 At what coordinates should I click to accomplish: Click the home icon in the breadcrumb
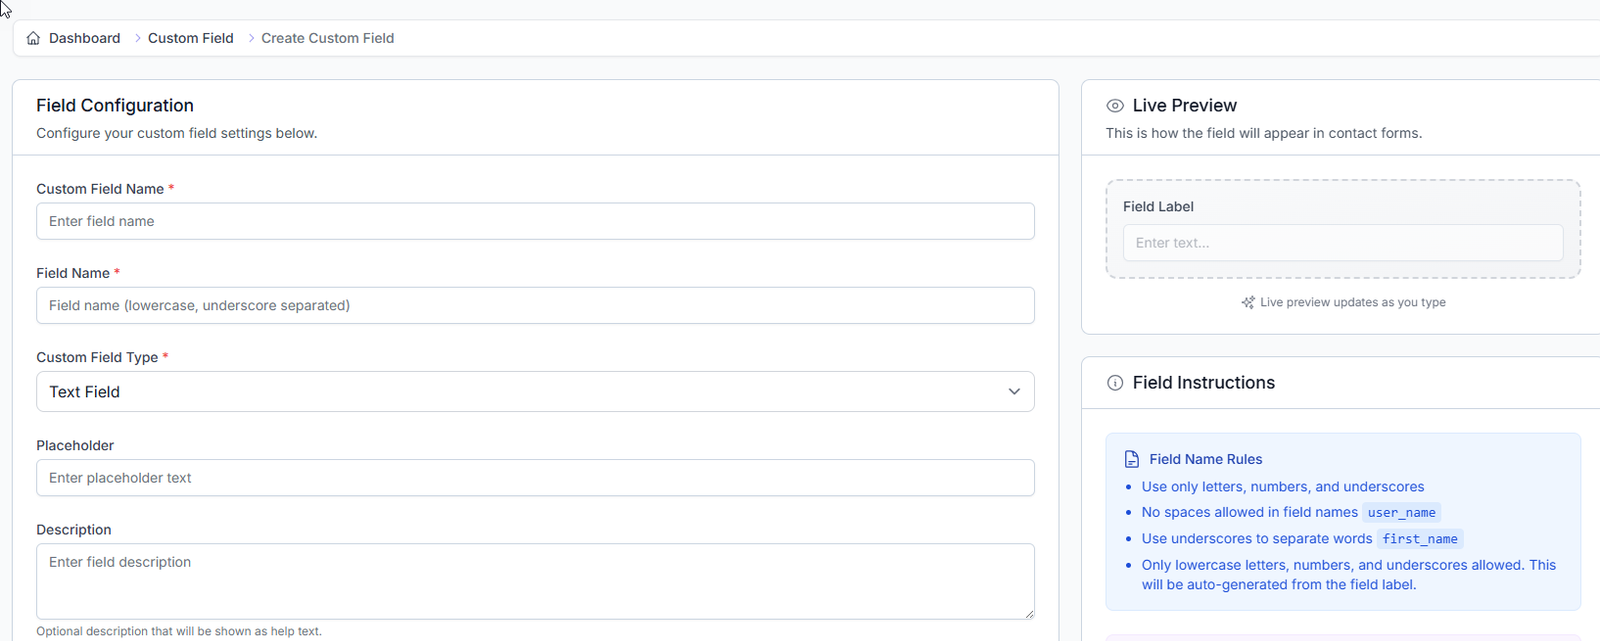coord(33,38)
